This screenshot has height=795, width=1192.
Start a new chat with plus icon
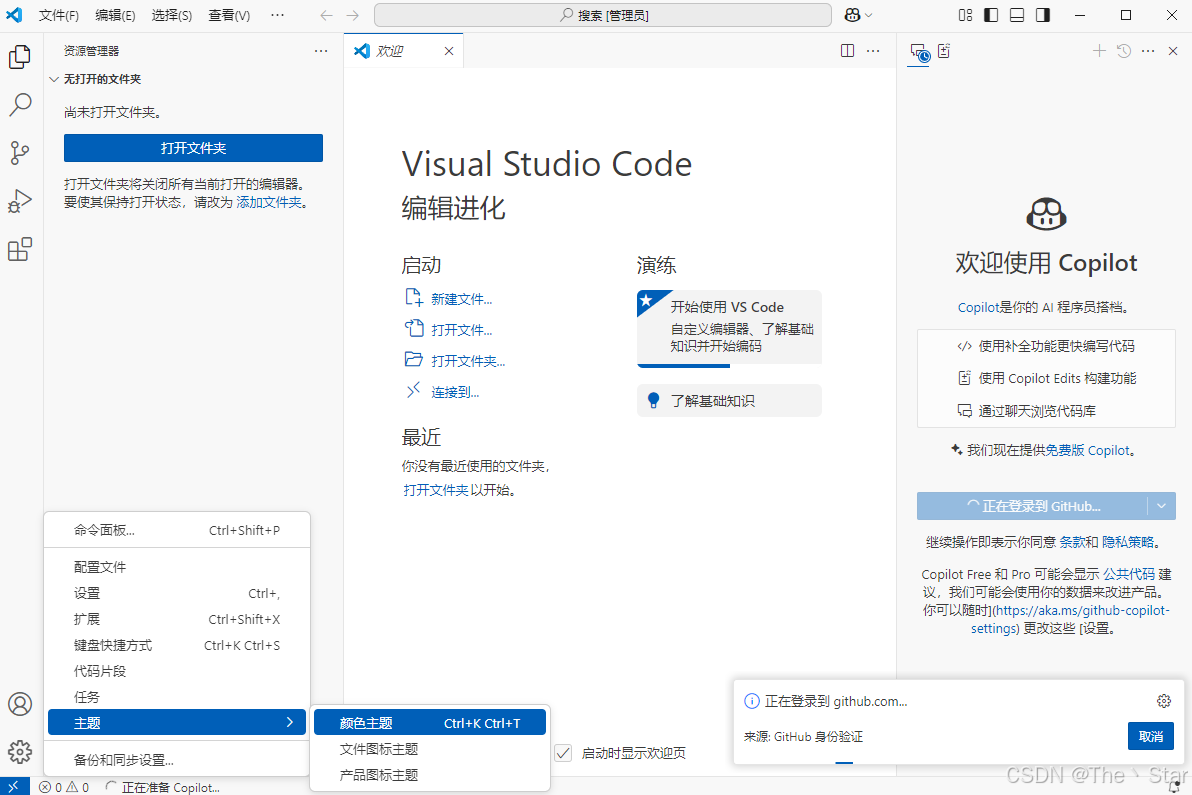(x=1099, y=51)
